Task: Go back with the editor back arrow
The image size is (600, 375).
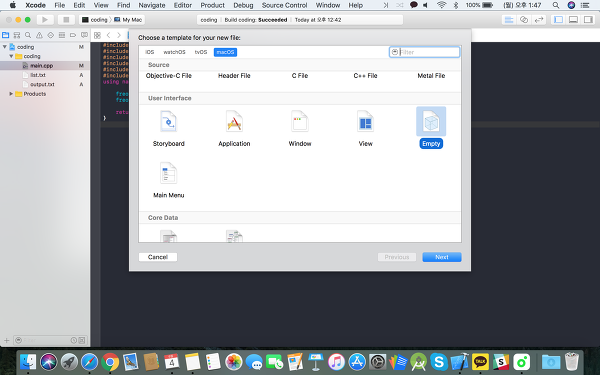Action: coord(108,35)
